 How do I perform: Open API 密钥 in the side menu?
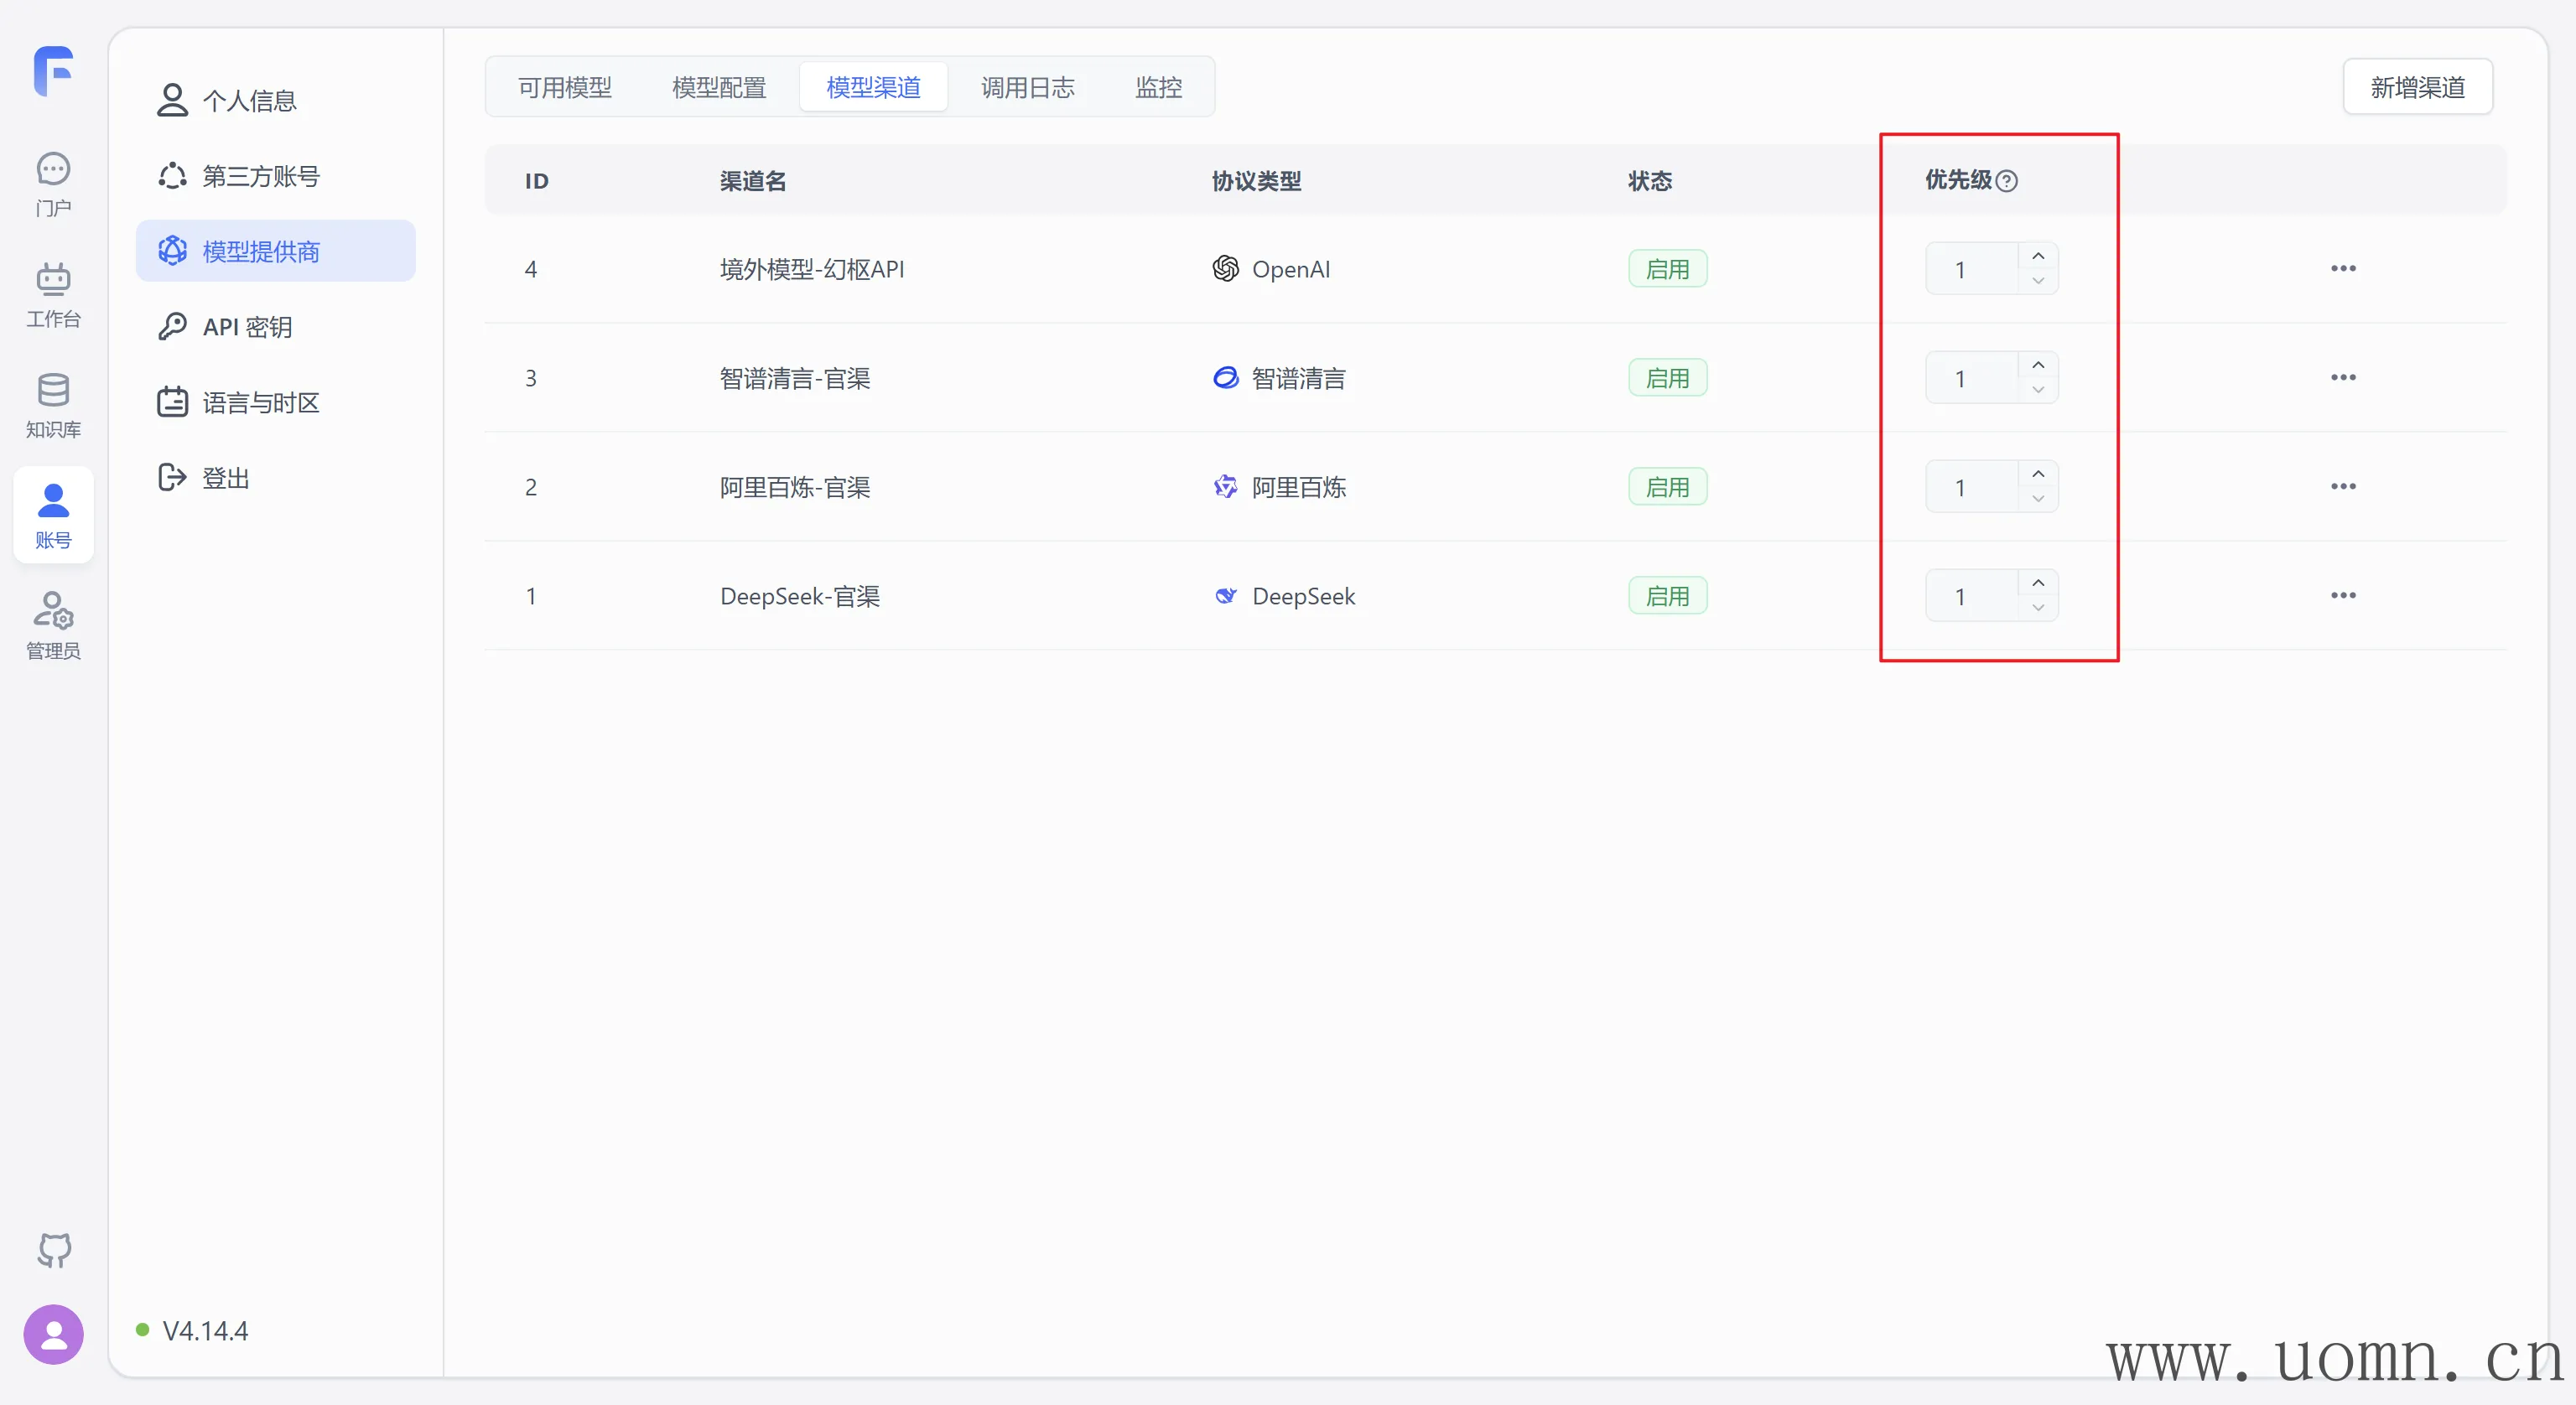point(247,327)
